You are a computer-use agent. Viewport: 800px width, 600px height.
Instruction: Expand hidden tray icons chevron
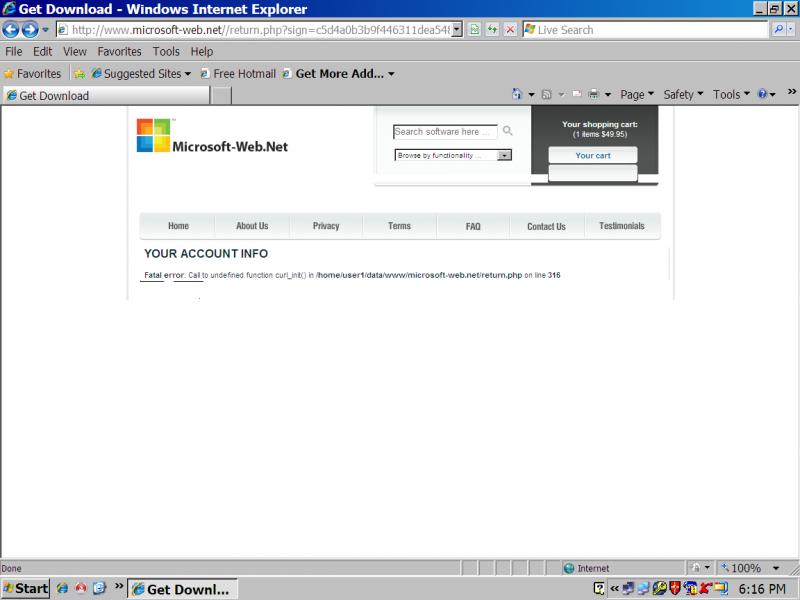(x=615, y=589)
